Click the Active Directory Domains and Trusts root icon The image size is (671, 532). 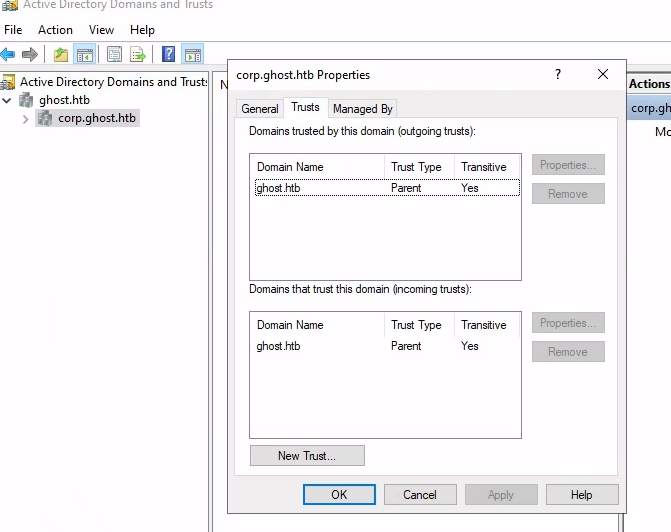tap(8, 82)
